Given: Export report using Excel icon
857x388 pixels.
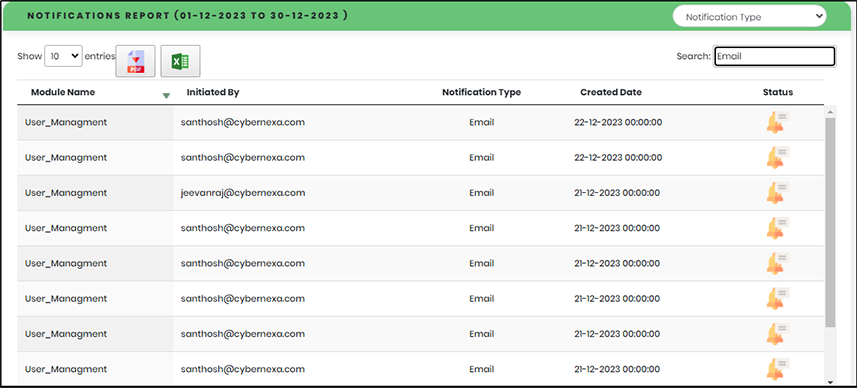Looking at the screenshot, I should point(180,61).
